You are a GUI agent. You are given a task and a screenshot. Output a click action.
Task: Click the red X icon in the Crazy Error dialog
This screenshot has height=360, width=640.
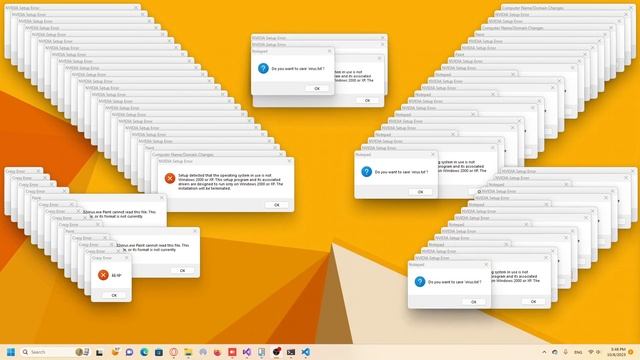tap(103, 275)
